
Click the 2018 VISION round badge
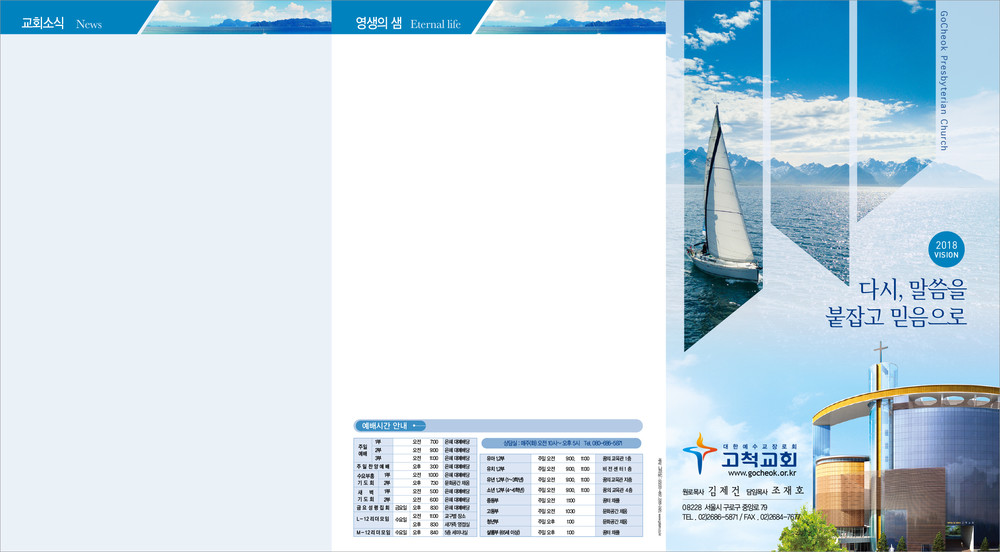point(946,250)
